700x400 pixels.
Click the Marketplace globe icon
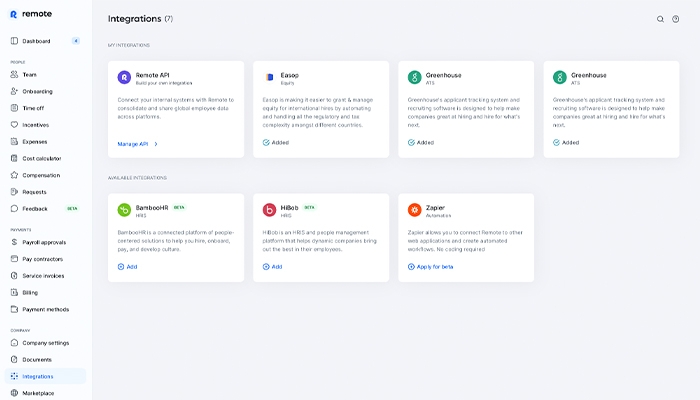click(x=14, y=393)
